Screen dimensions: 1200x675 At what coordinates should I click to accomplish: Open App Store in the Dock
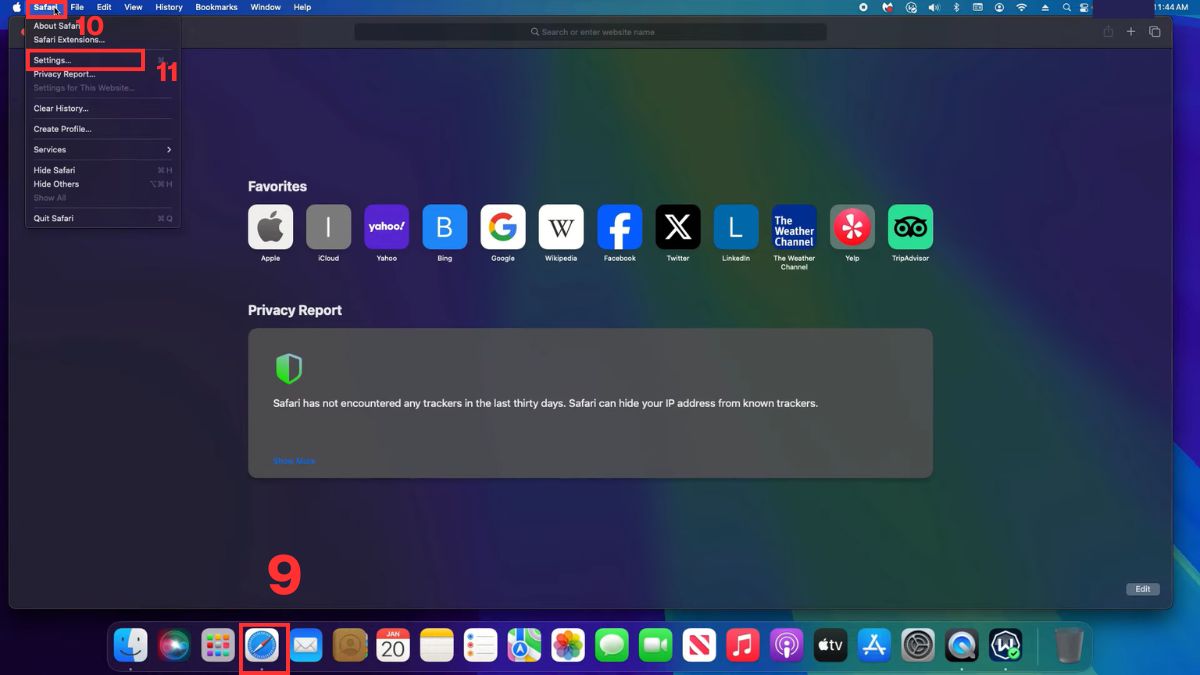point(874,646)
